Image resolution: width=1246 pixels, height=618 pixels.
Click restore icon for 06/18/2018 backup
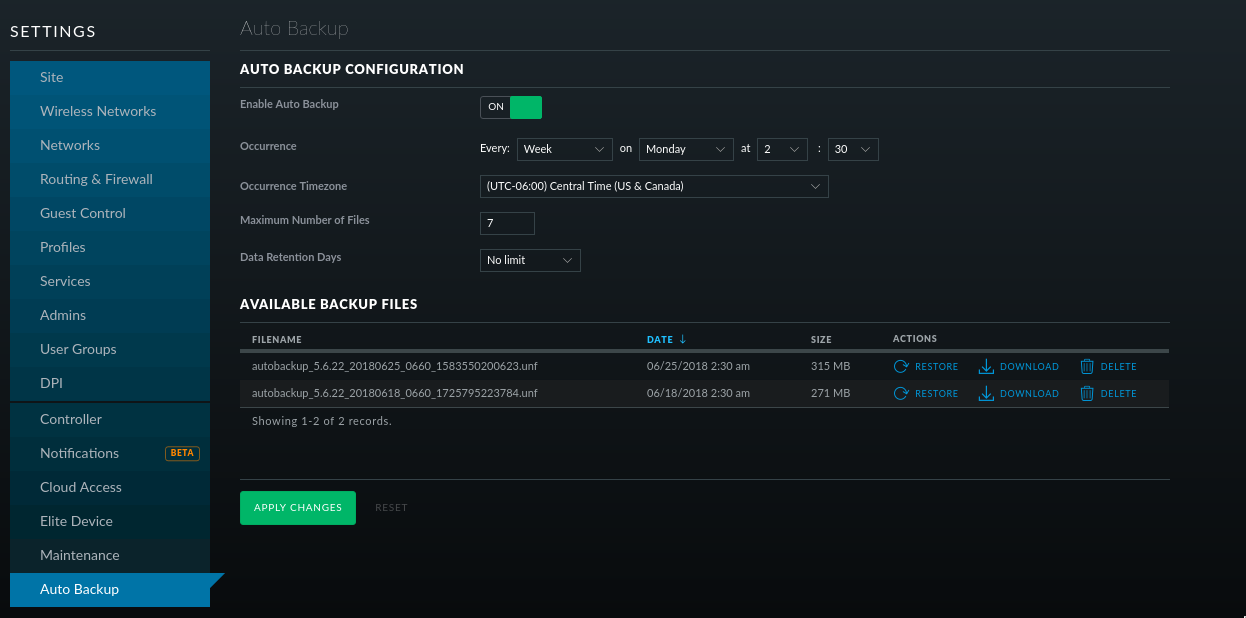click(900, 394)
